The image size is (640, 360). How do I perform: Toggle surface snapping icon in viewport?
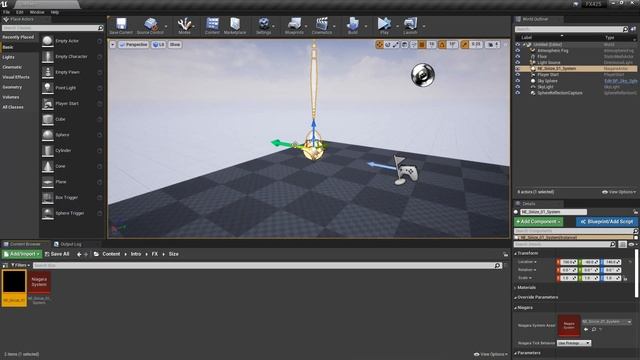pyautogui.click(x=413, y=44)
